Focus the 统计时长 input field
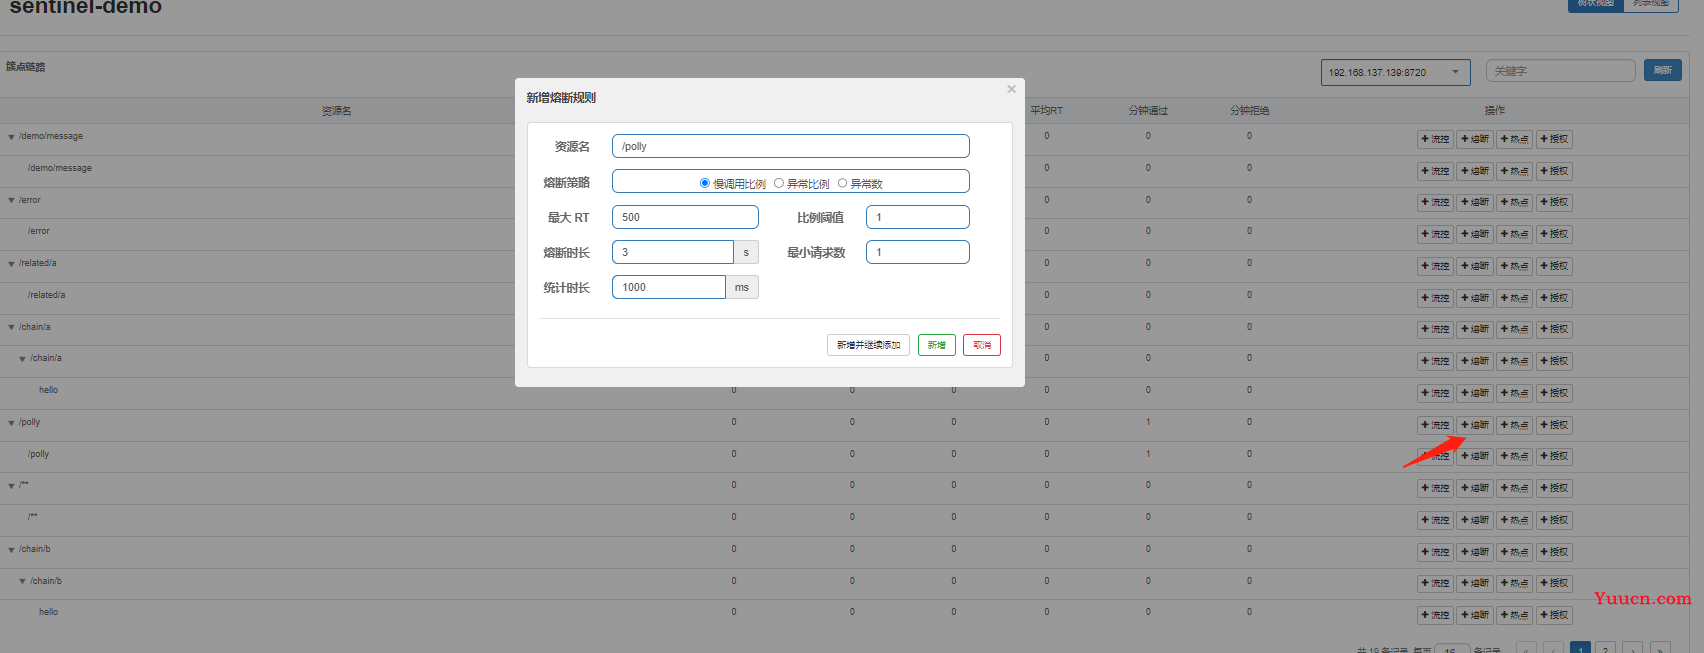Screen dimensions: 1704x653 coord(669,287)
